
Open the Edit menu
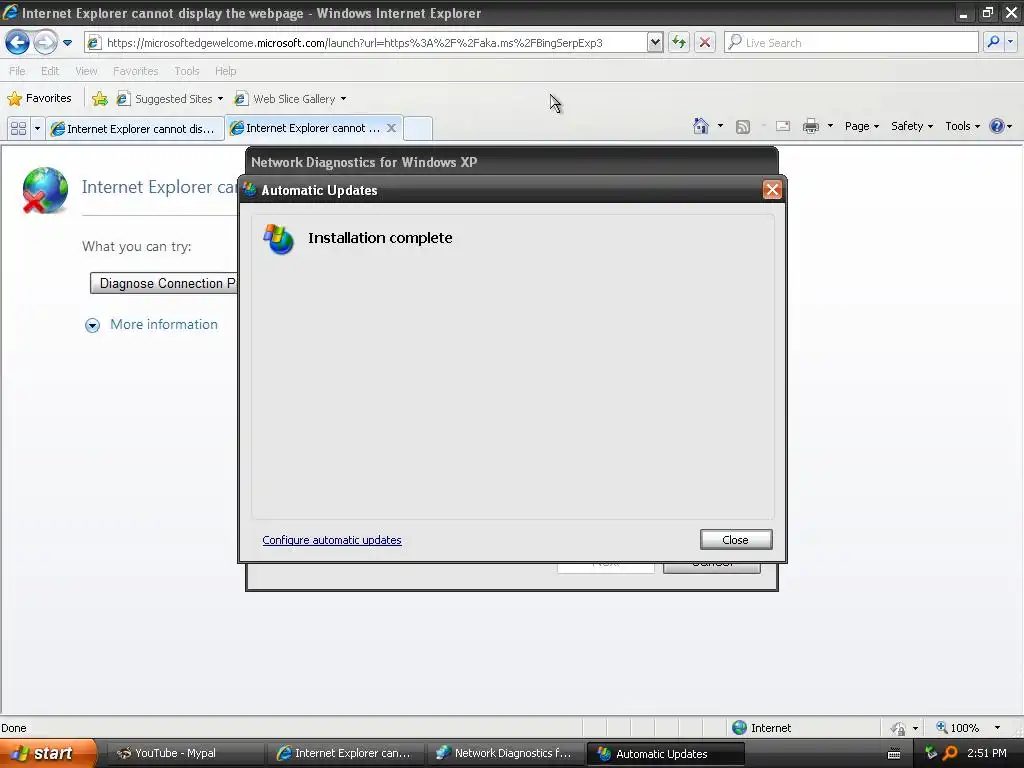pyautogui.click(x=50, y=71)
